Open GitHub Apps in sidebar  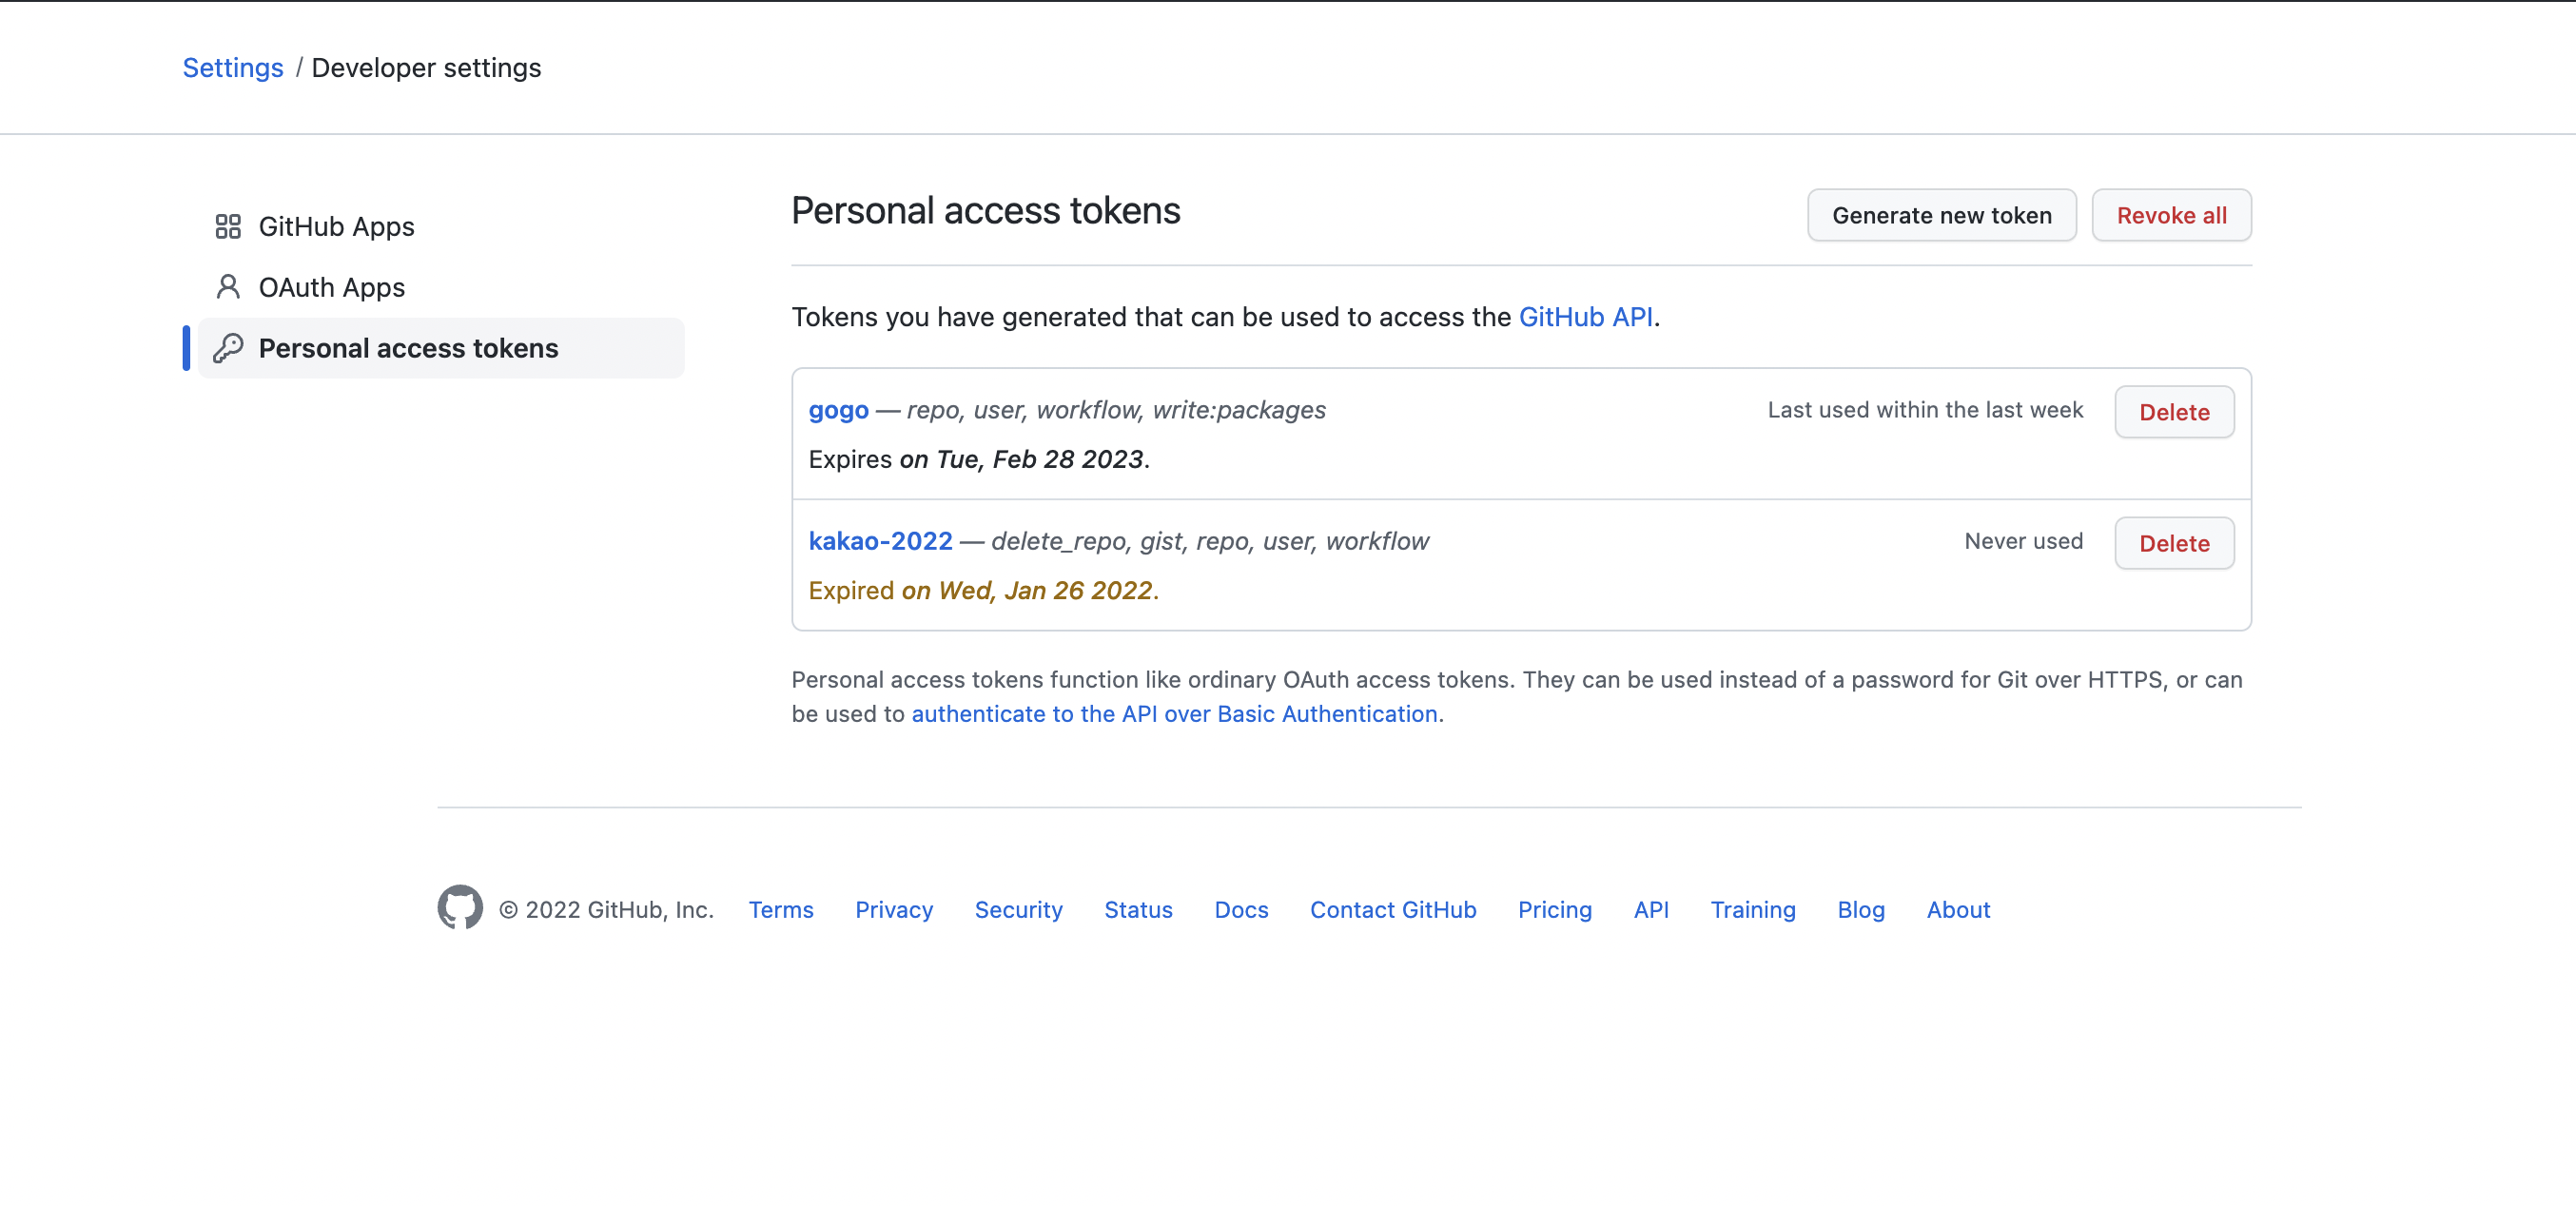pyautogui.click(x=336, y=227)
